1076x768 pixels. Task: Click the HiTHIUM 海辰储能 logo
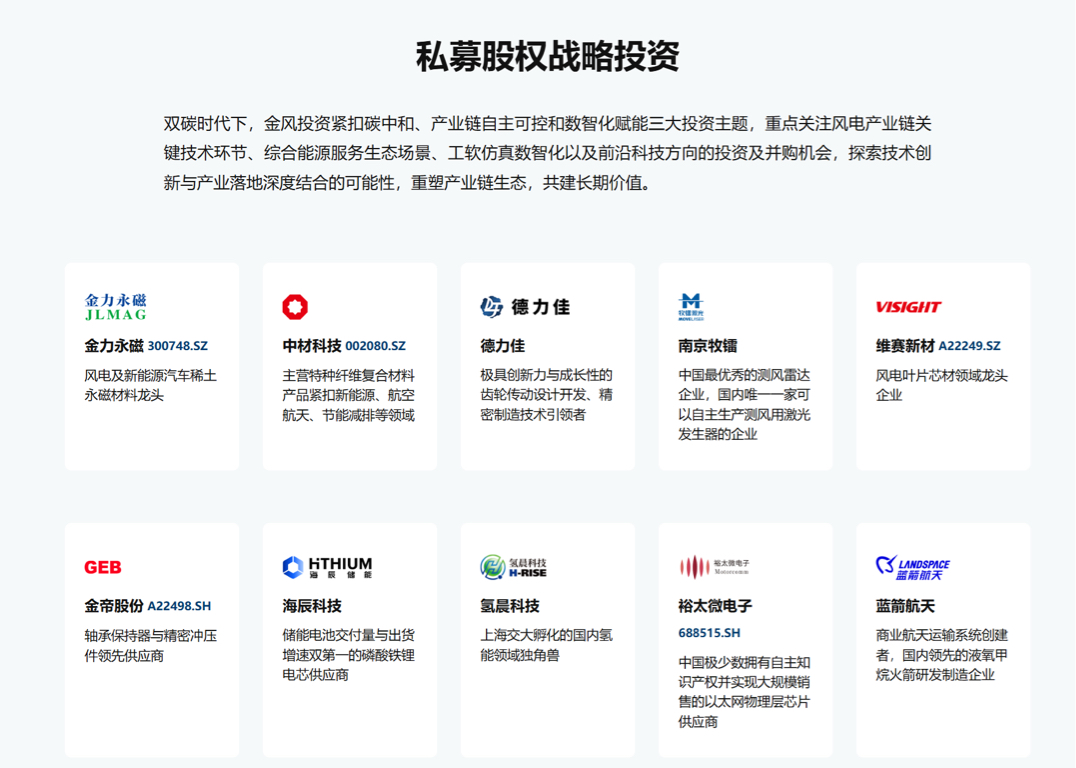327,568
